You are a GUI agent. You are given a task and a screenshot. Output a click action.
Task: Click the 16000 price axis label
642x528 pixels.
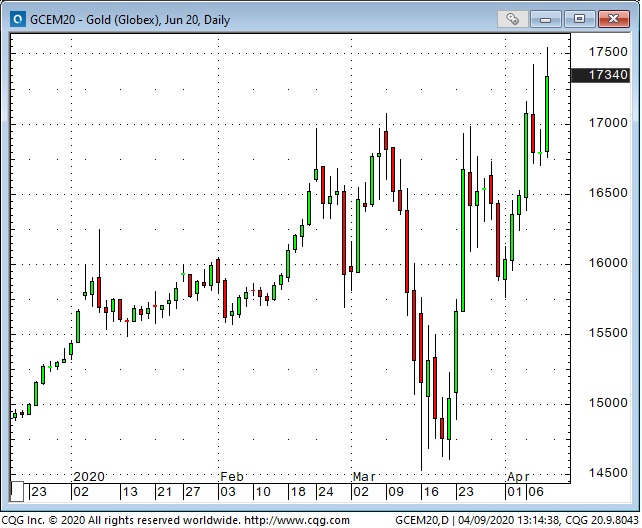[x=608, y=263]
